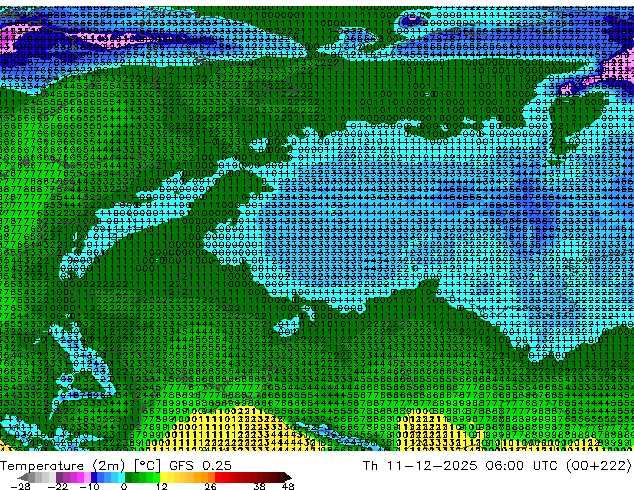Click the '(00+222)' forecast hour label
This screenshot has width=634, height=490.
click(600, 466)
